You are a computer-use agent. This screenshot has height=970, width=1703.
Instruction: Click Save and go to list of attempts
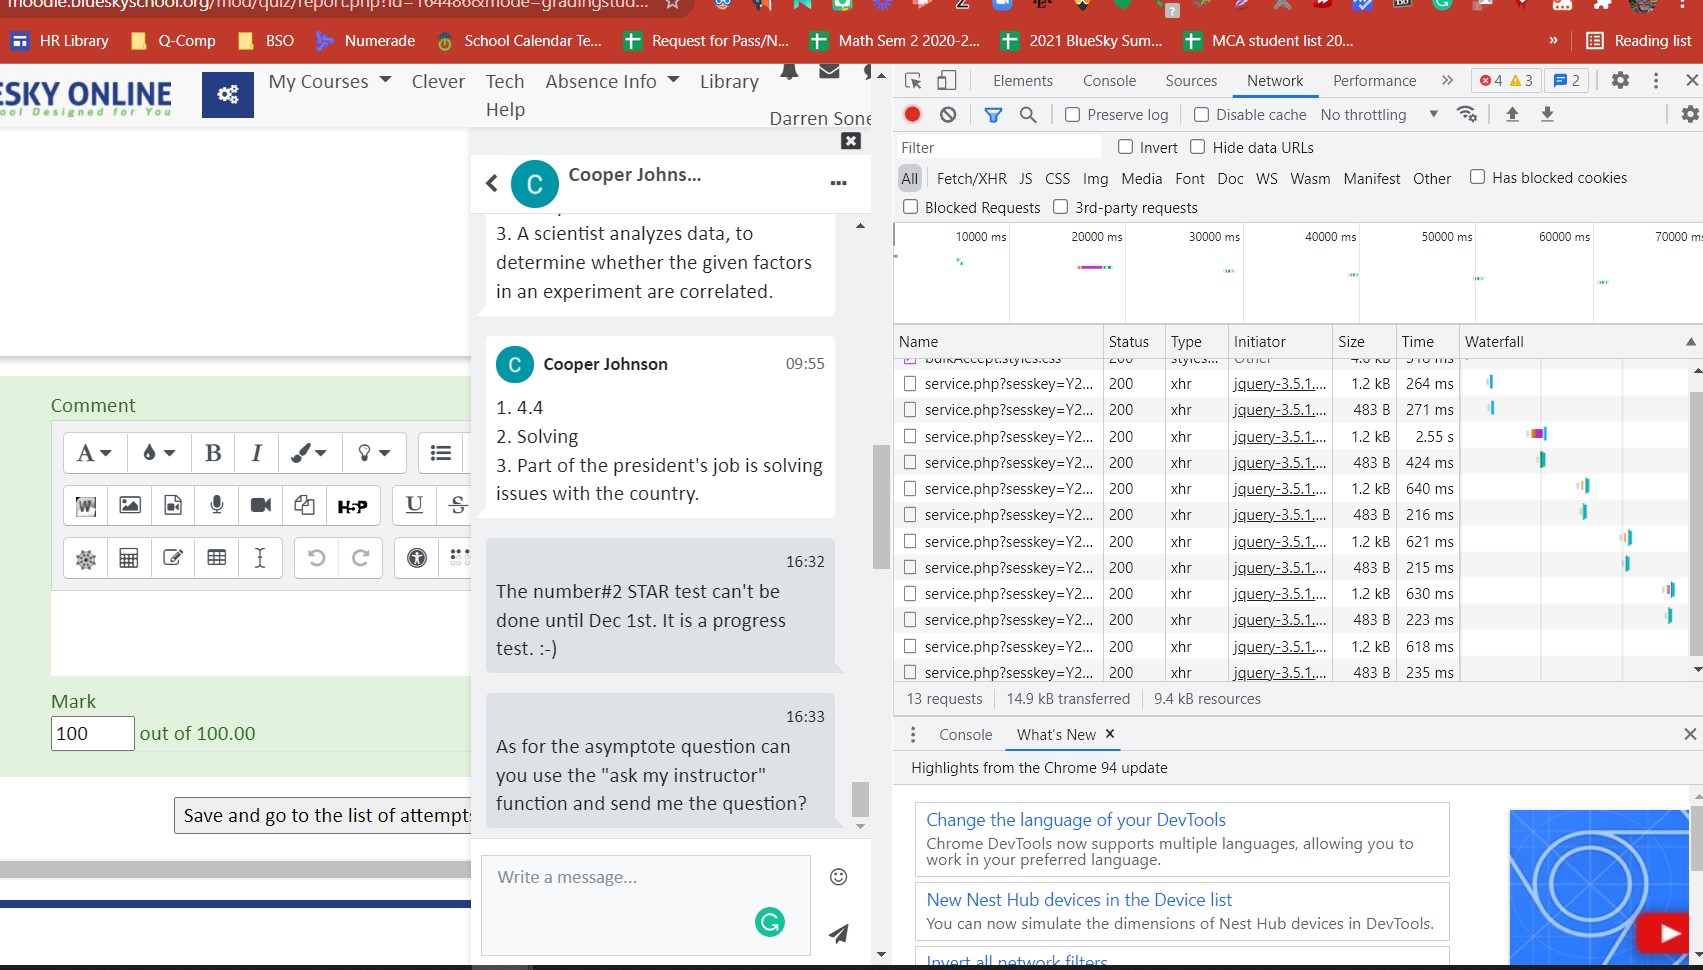pos(322,815)
